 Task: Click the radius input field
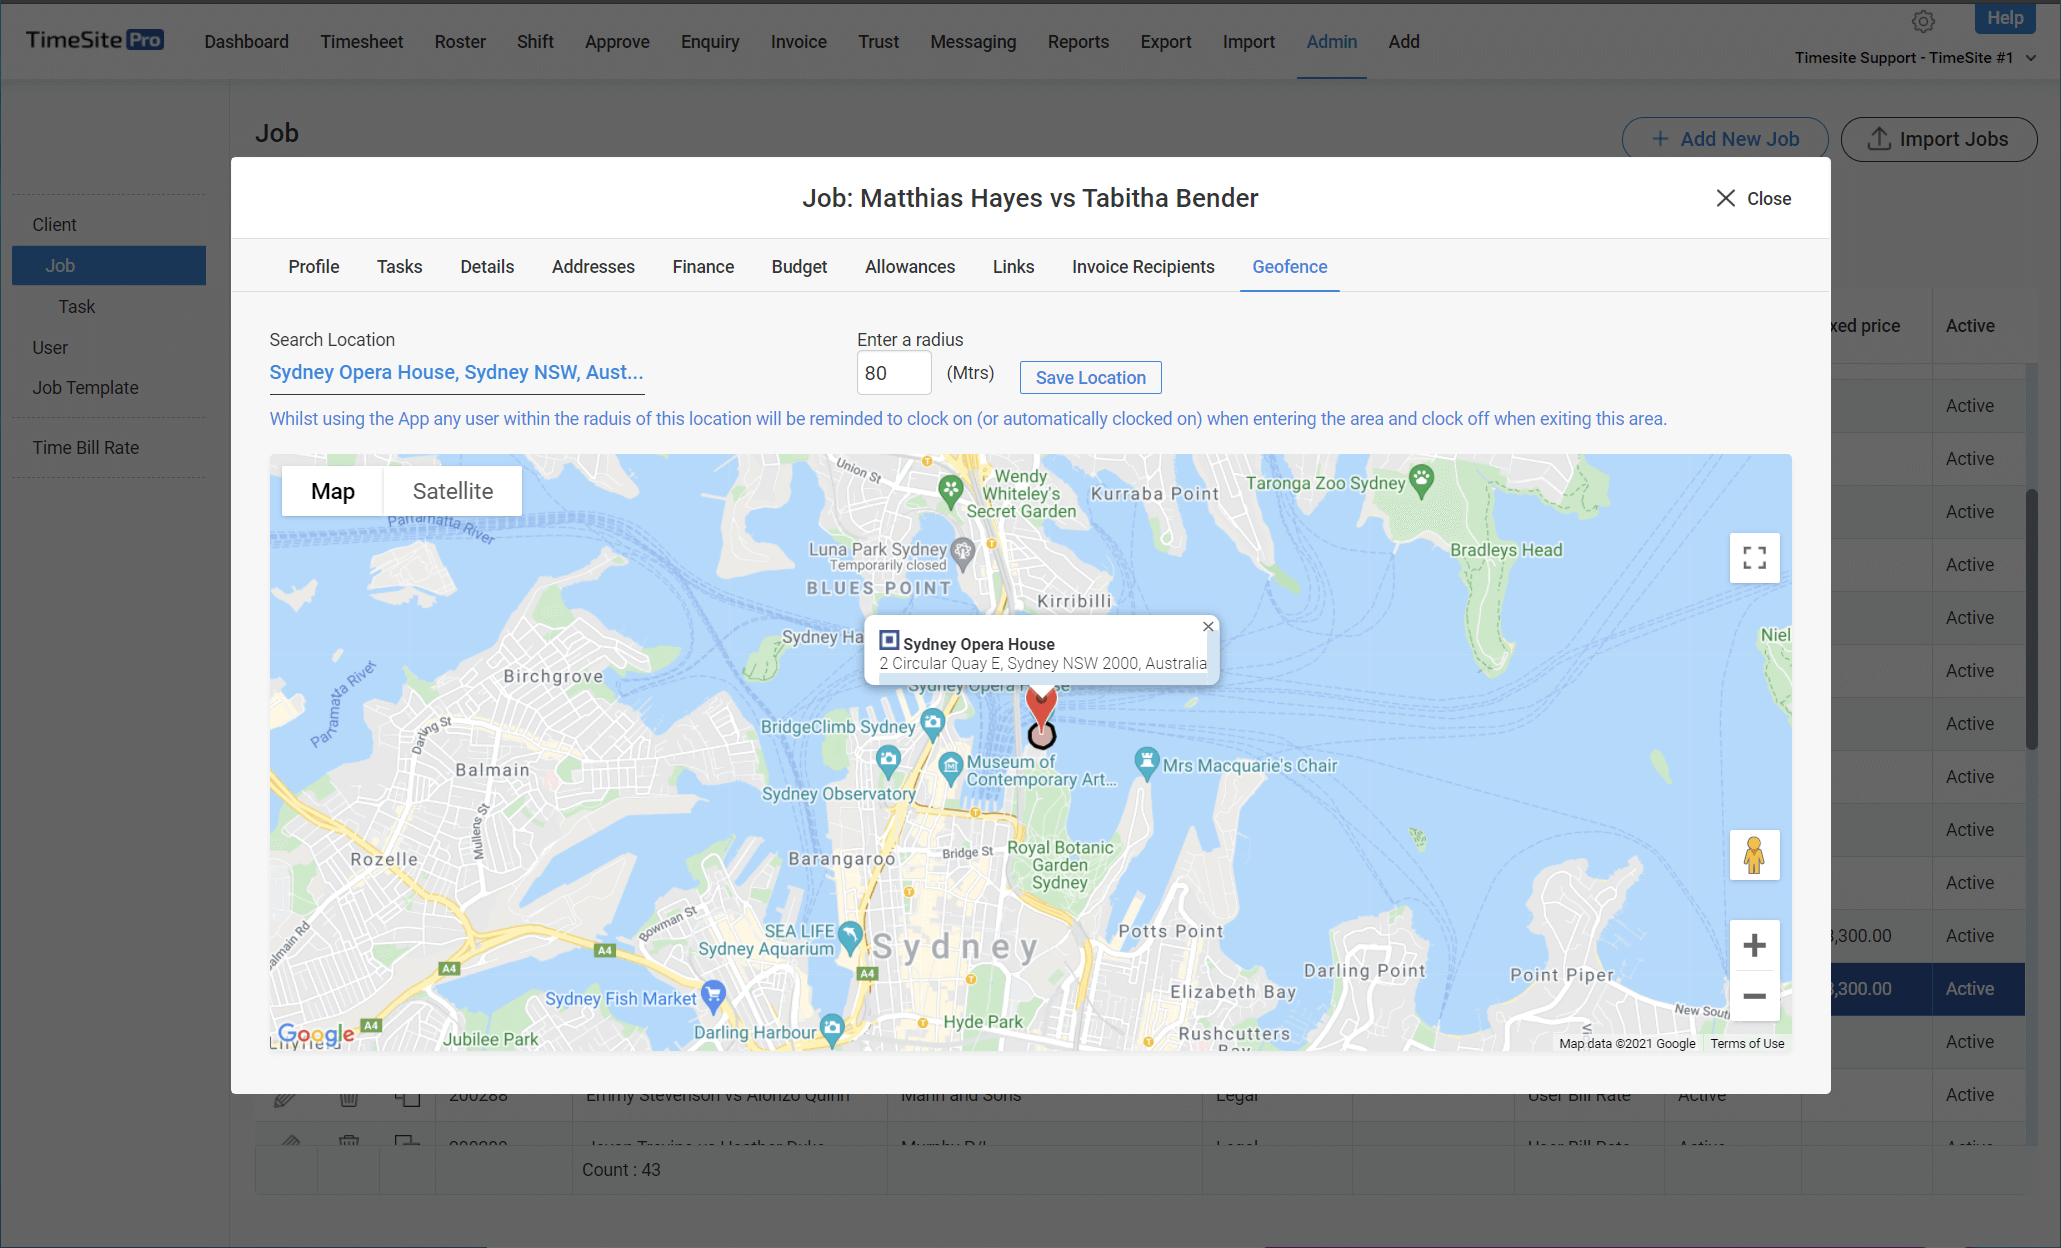tap(894, 373)
